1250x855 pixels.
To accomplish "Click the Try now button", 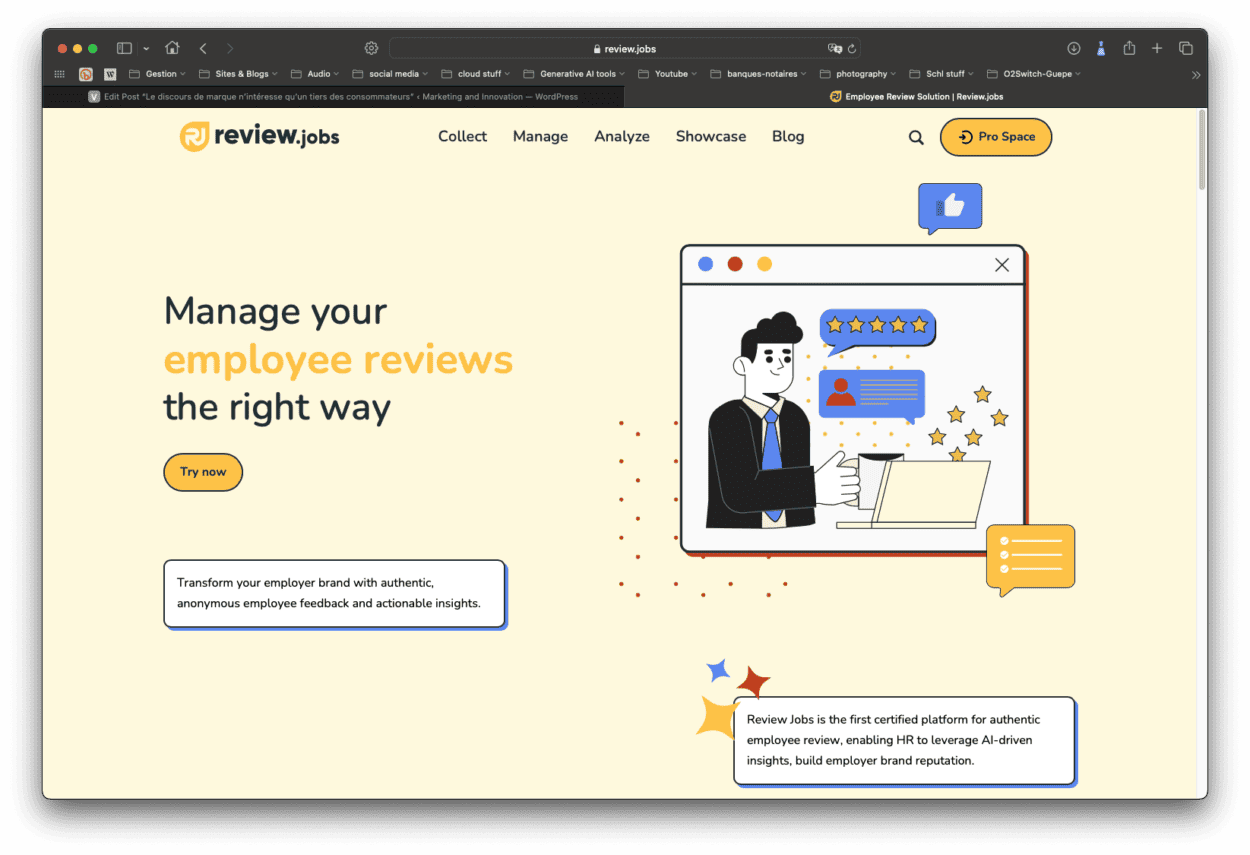I will pos(203,472).
